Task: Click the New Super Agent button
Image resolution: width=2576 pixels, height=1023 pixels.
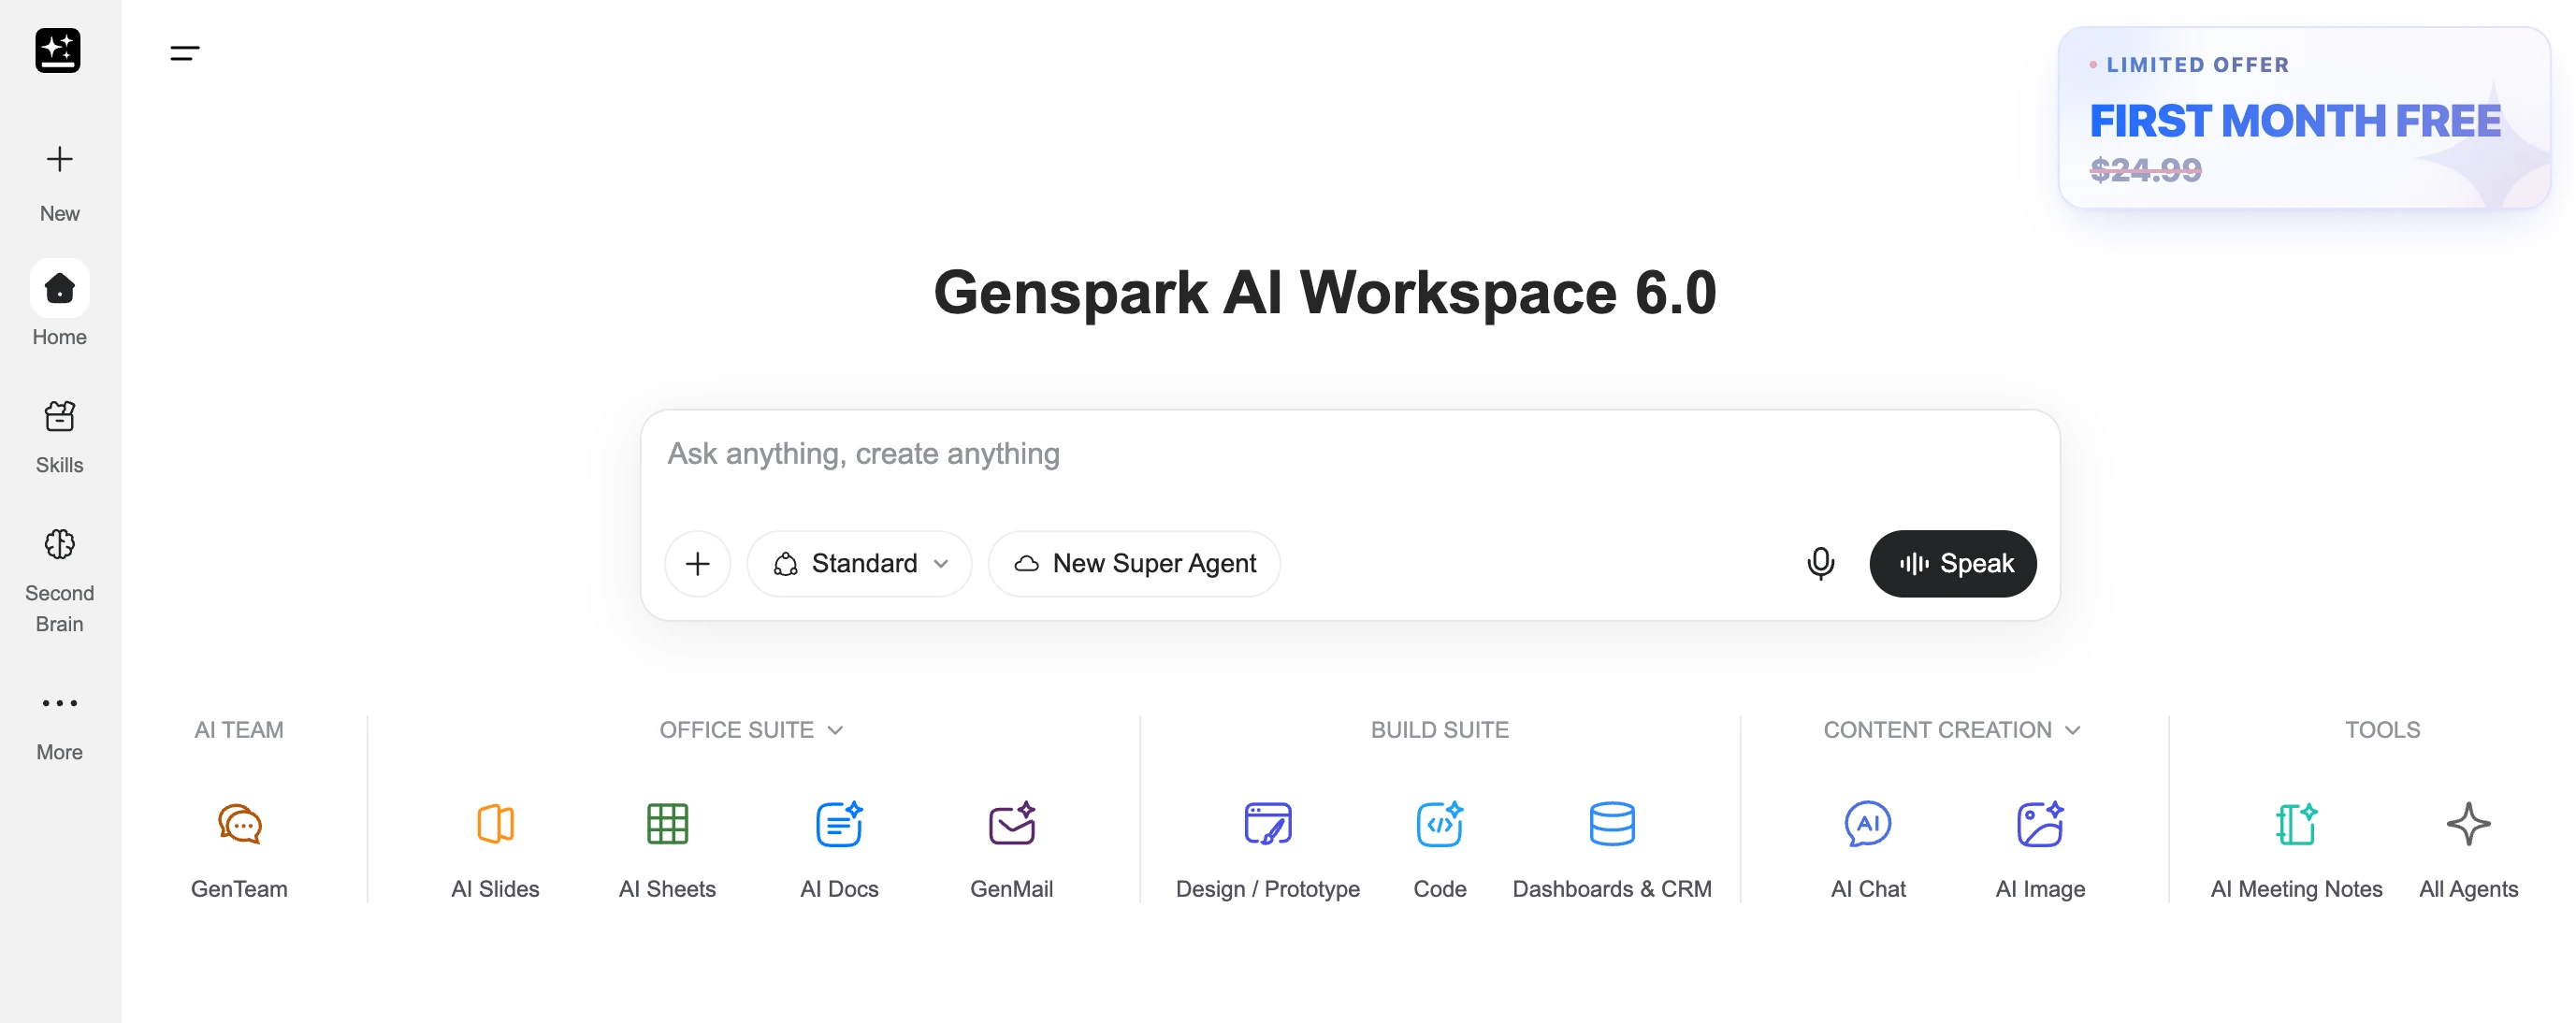Action: coord(1133,564)
